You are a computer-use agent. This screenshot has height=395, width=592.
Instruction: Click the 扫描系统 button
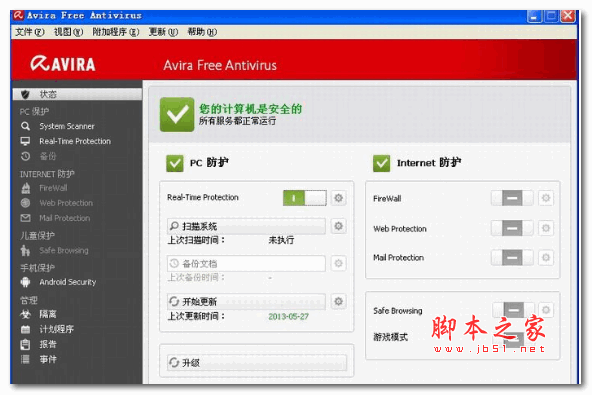[246, 226]
